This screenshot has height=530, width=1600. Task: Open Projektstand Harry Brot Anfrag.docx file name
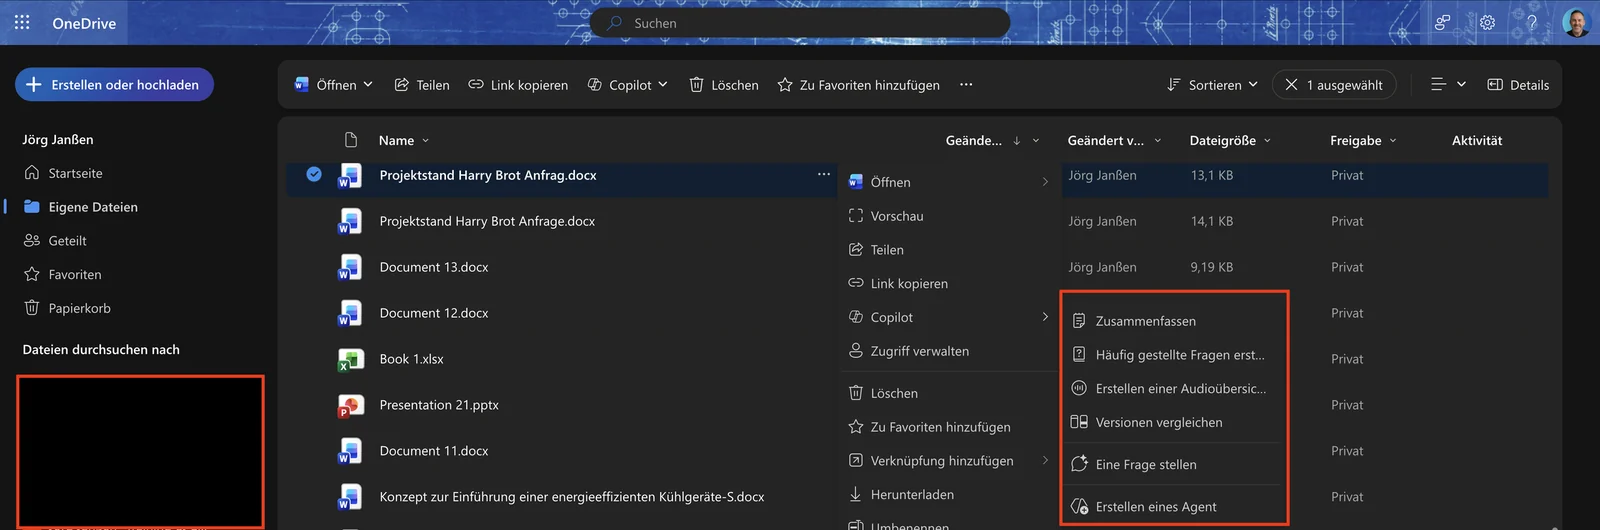488,175
